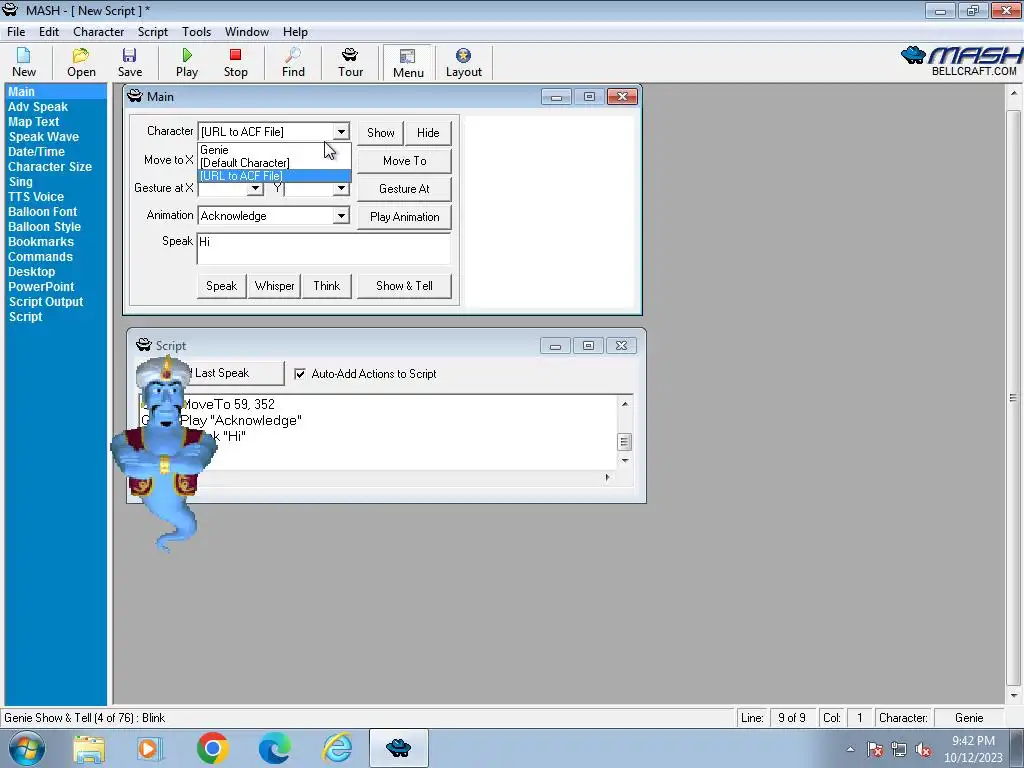Expand the Animation Acknowledge dropdown
The image size is (1024, 768).
click(341, 216)
